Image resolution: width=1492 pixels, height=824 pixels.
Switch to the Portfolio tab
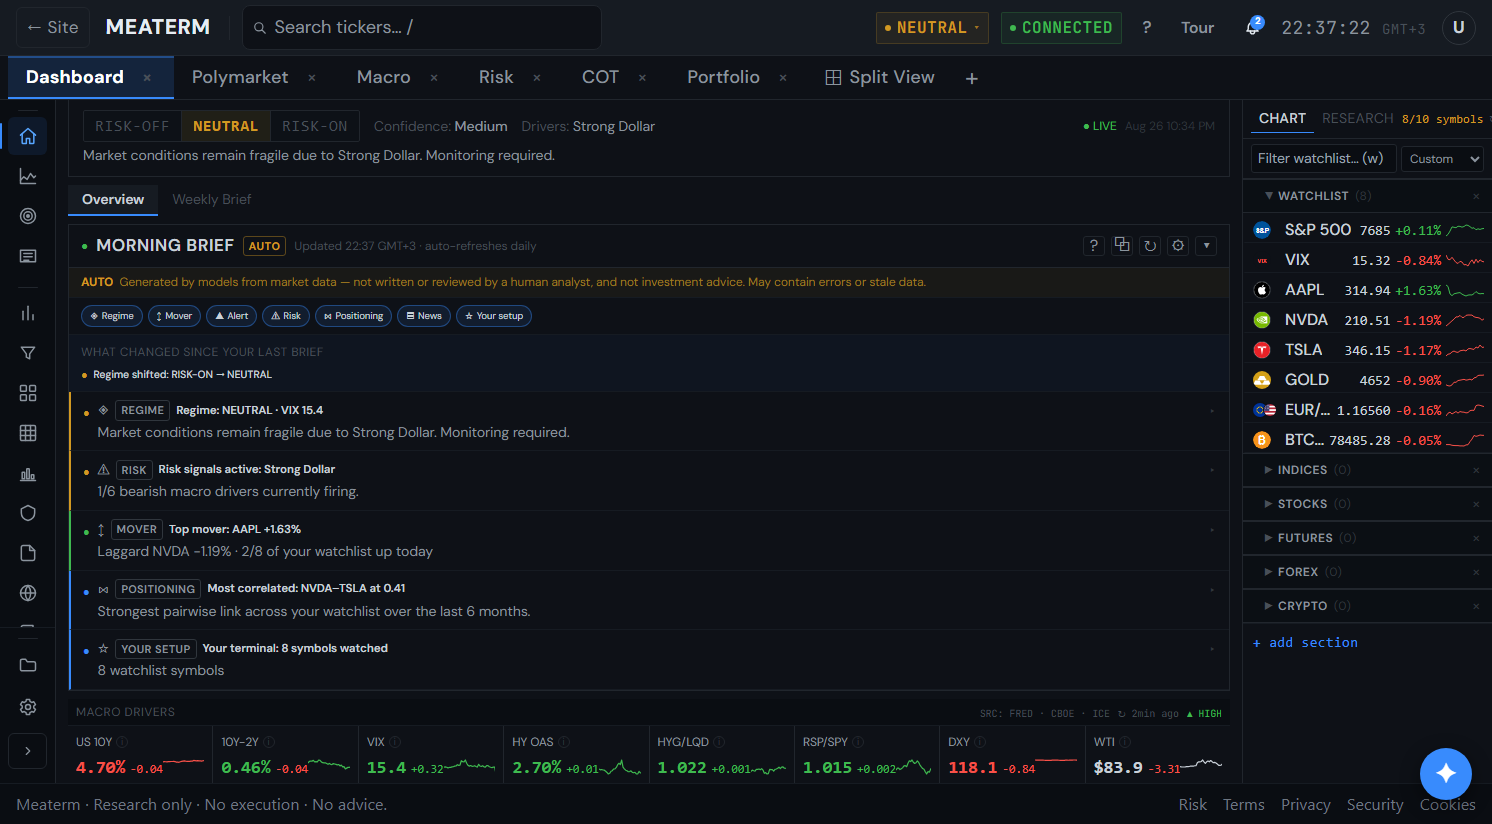[723, 77]
